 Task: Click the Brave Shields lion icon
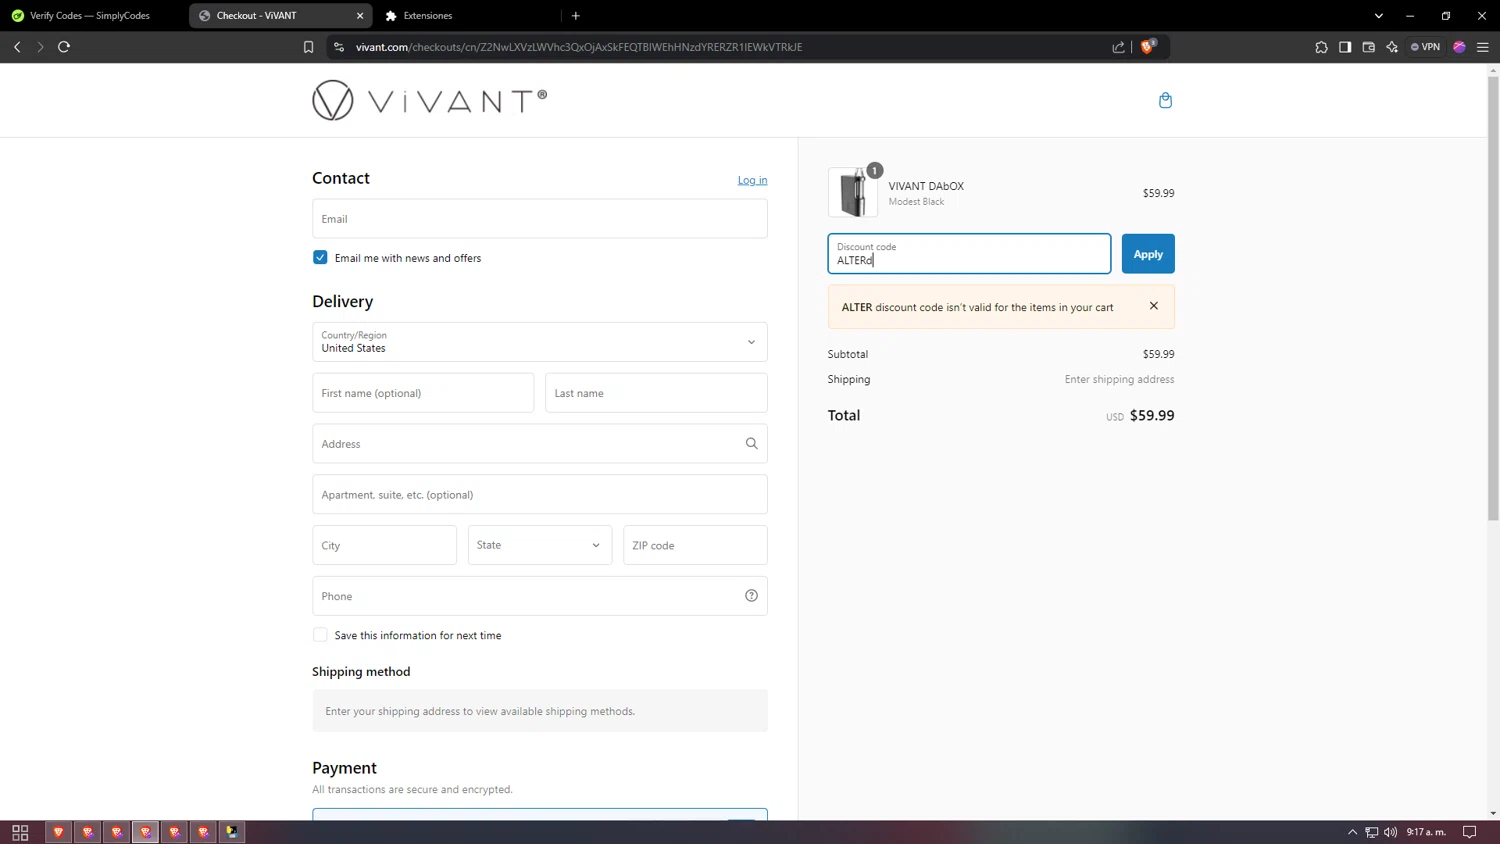(1147, 47)
